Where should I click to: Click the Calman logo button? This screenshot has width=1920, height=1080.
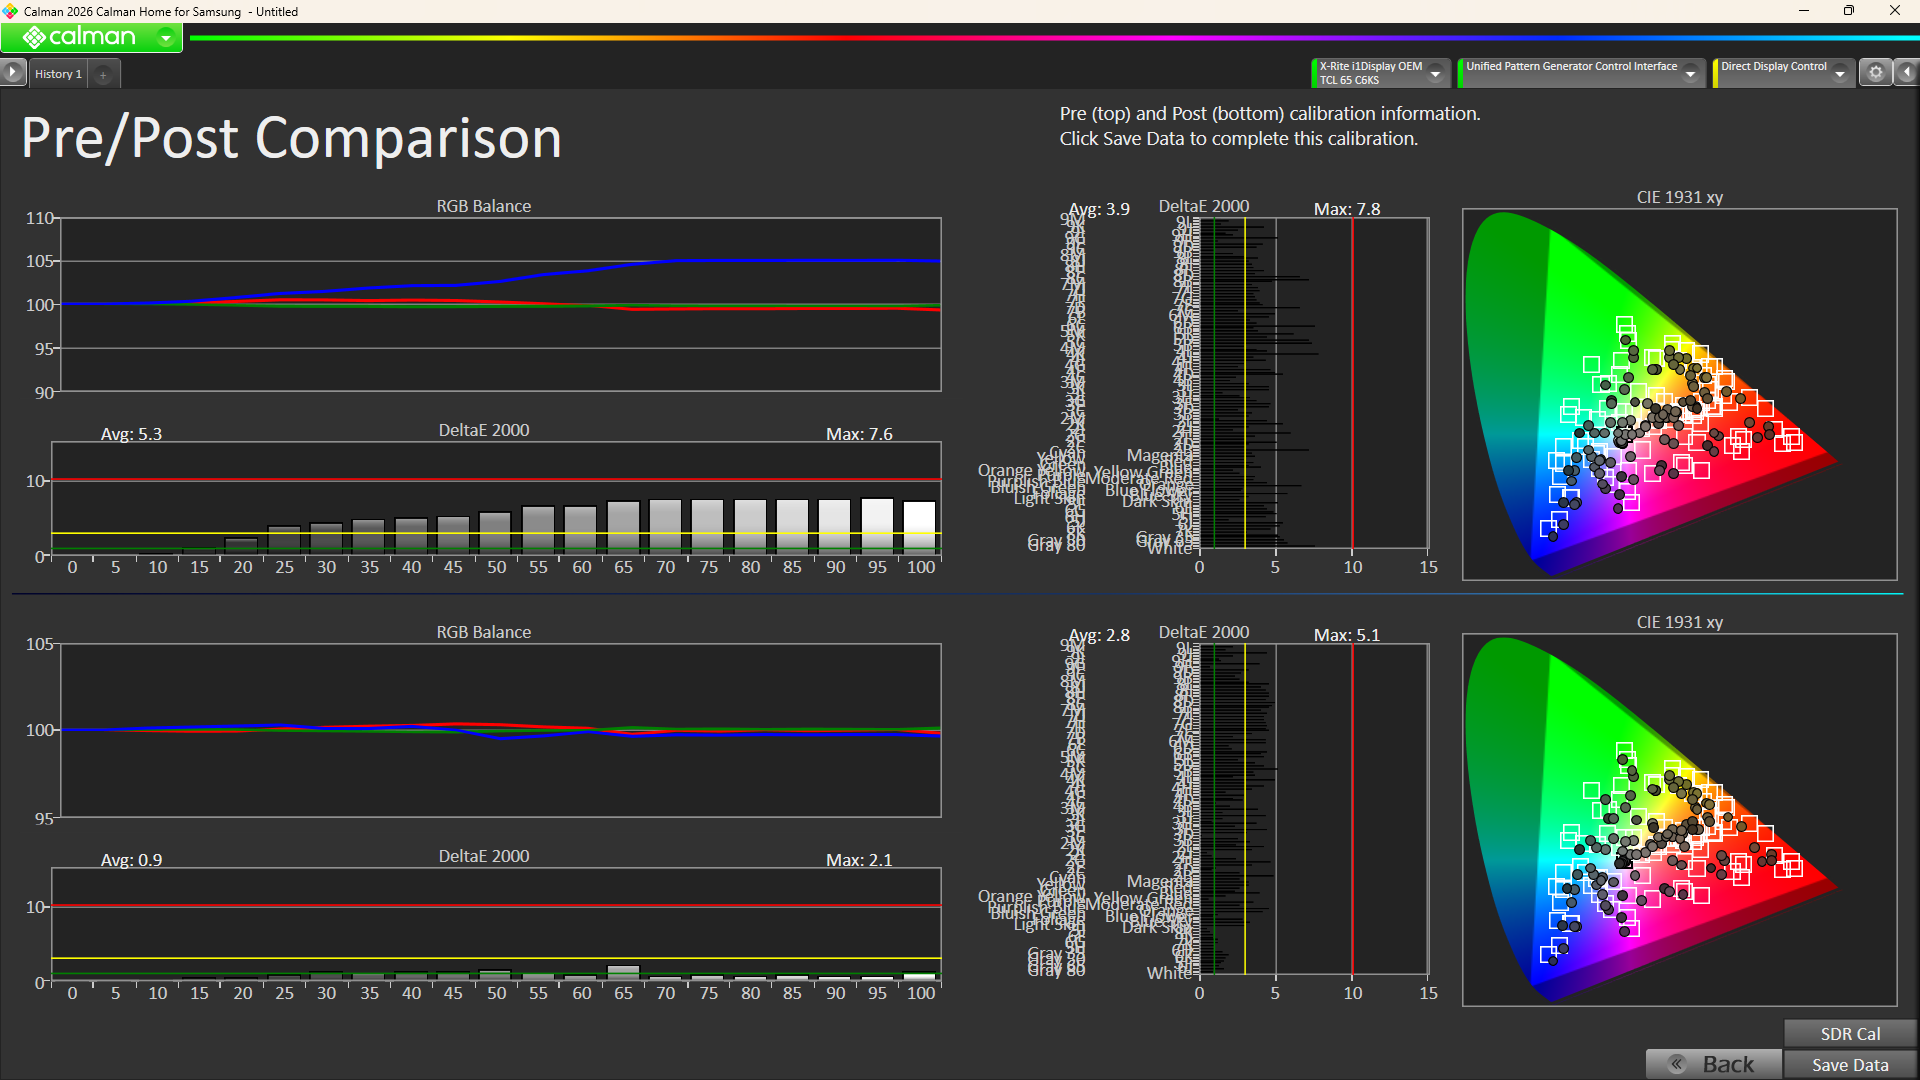[80, 38]
